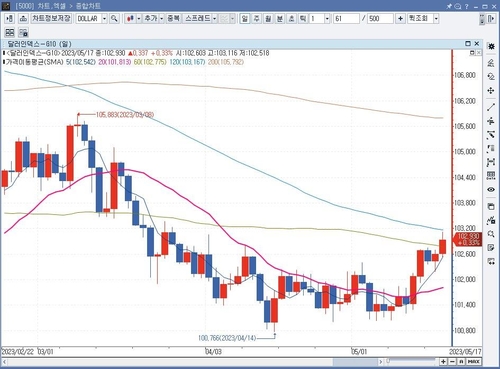Save chart info with 차트정보저장 button
Screen dimensions: 500x369
pyautogui.click(x=51, y=18)
